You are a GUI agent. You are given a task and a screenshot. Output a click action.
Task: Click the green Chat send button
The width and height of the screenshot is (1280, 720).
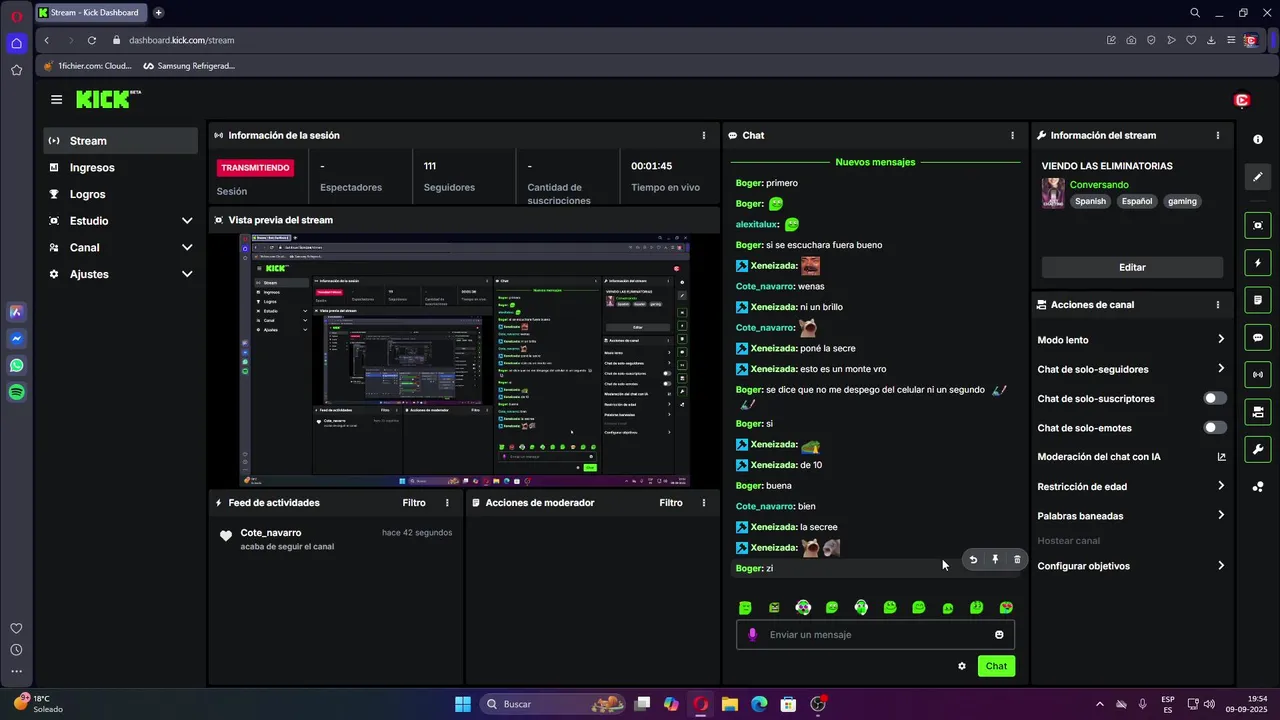(x=996, y=666)
